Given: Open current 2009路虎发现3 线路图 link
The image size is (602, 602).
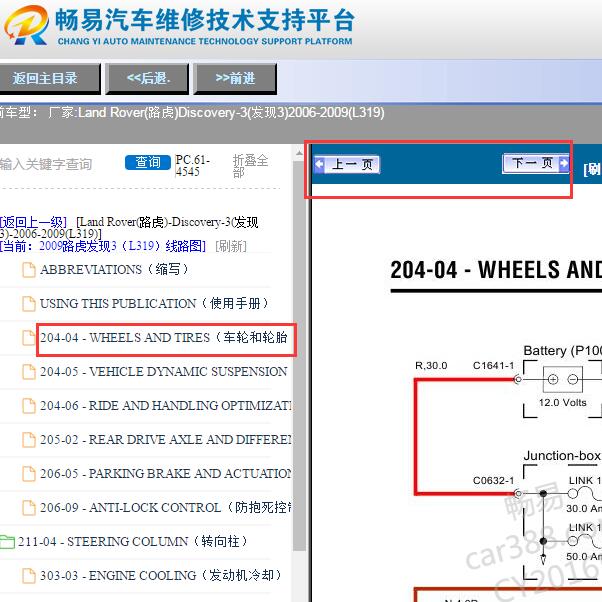Looking at the screenshot, I should coord(103,246).
